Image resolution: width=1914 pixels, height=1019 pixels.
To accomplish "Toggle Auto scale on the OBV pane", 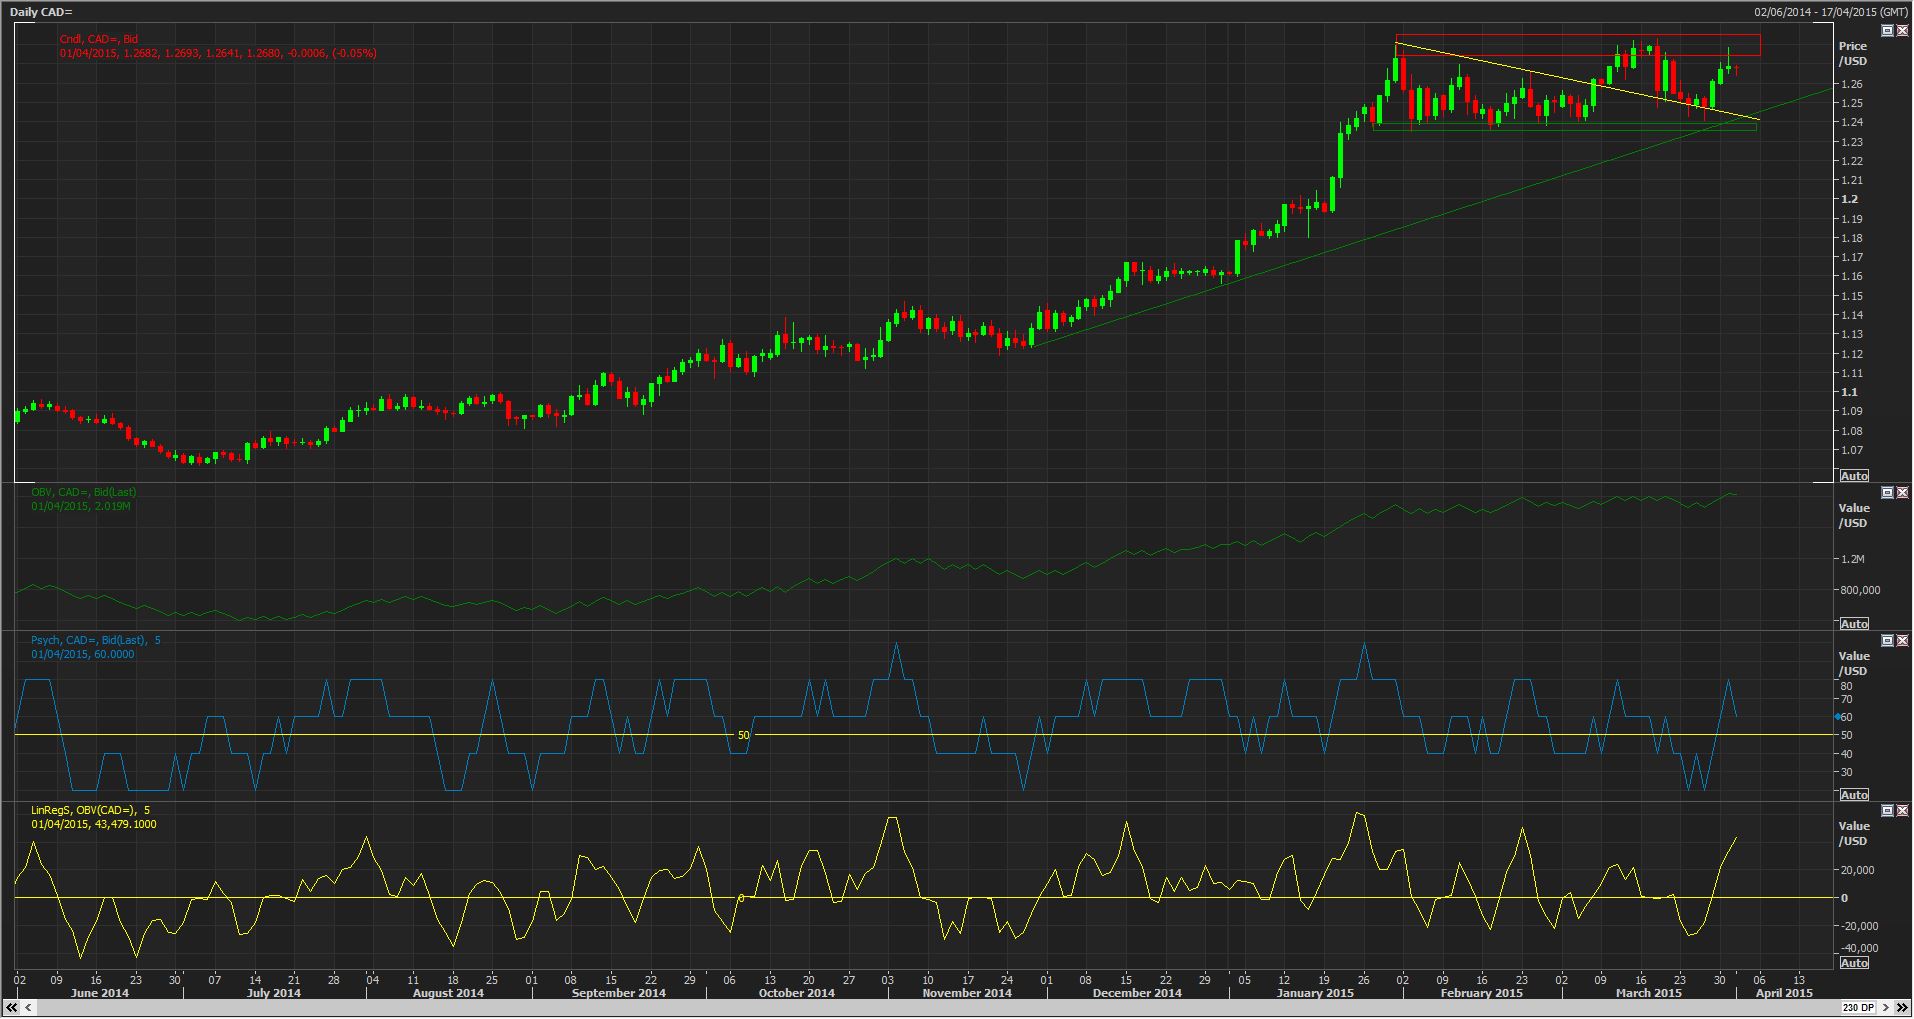I will [1854, 624].
